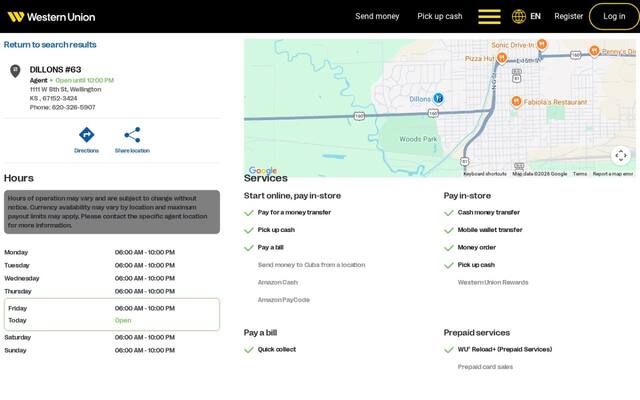
Task: Click Fabiola's Restaurant map marker
Action: pyautogui.click(x=516, y=101)
